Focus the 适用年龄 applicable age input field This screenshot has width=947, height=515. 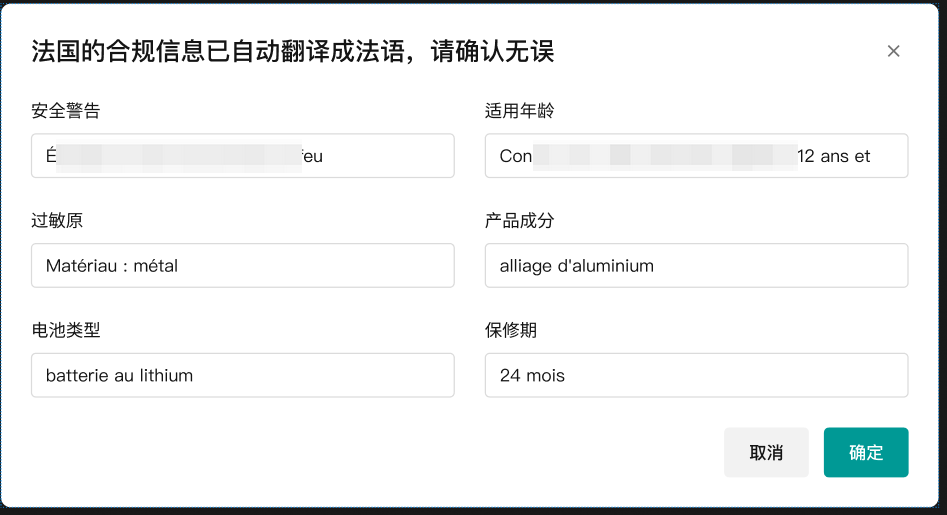click(x=696, y=156)
